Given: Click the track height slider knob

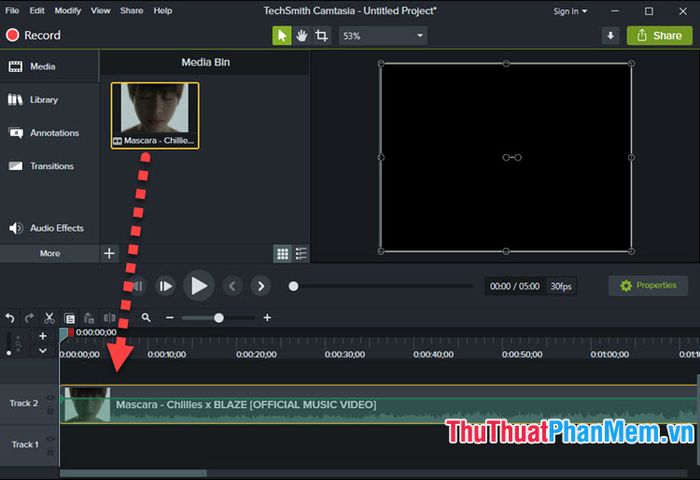Looking at the screenshot, I should click(9, 353).
